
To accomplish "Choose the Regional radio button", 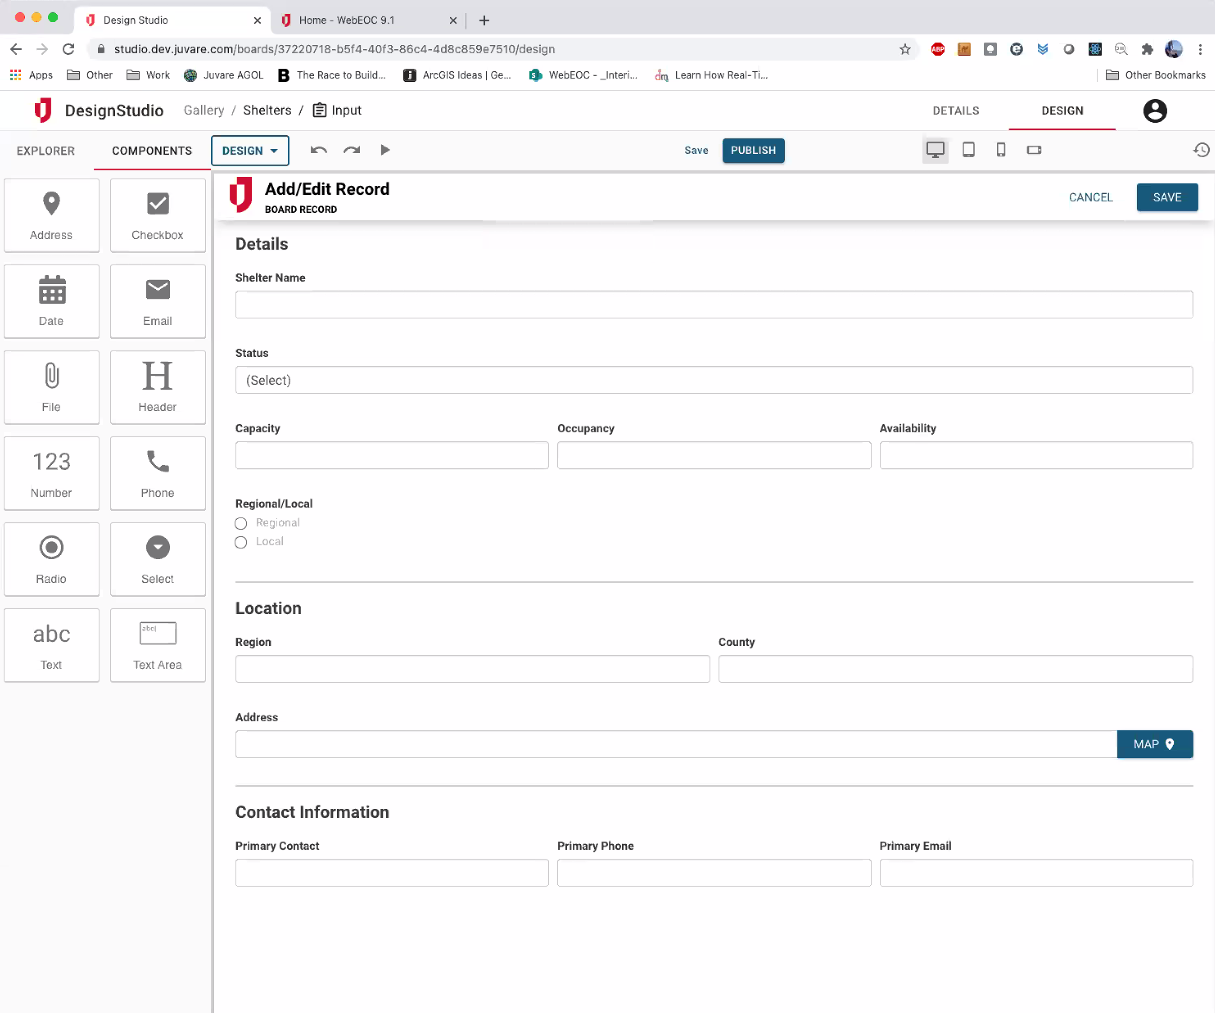I will [x=241, y=523].
